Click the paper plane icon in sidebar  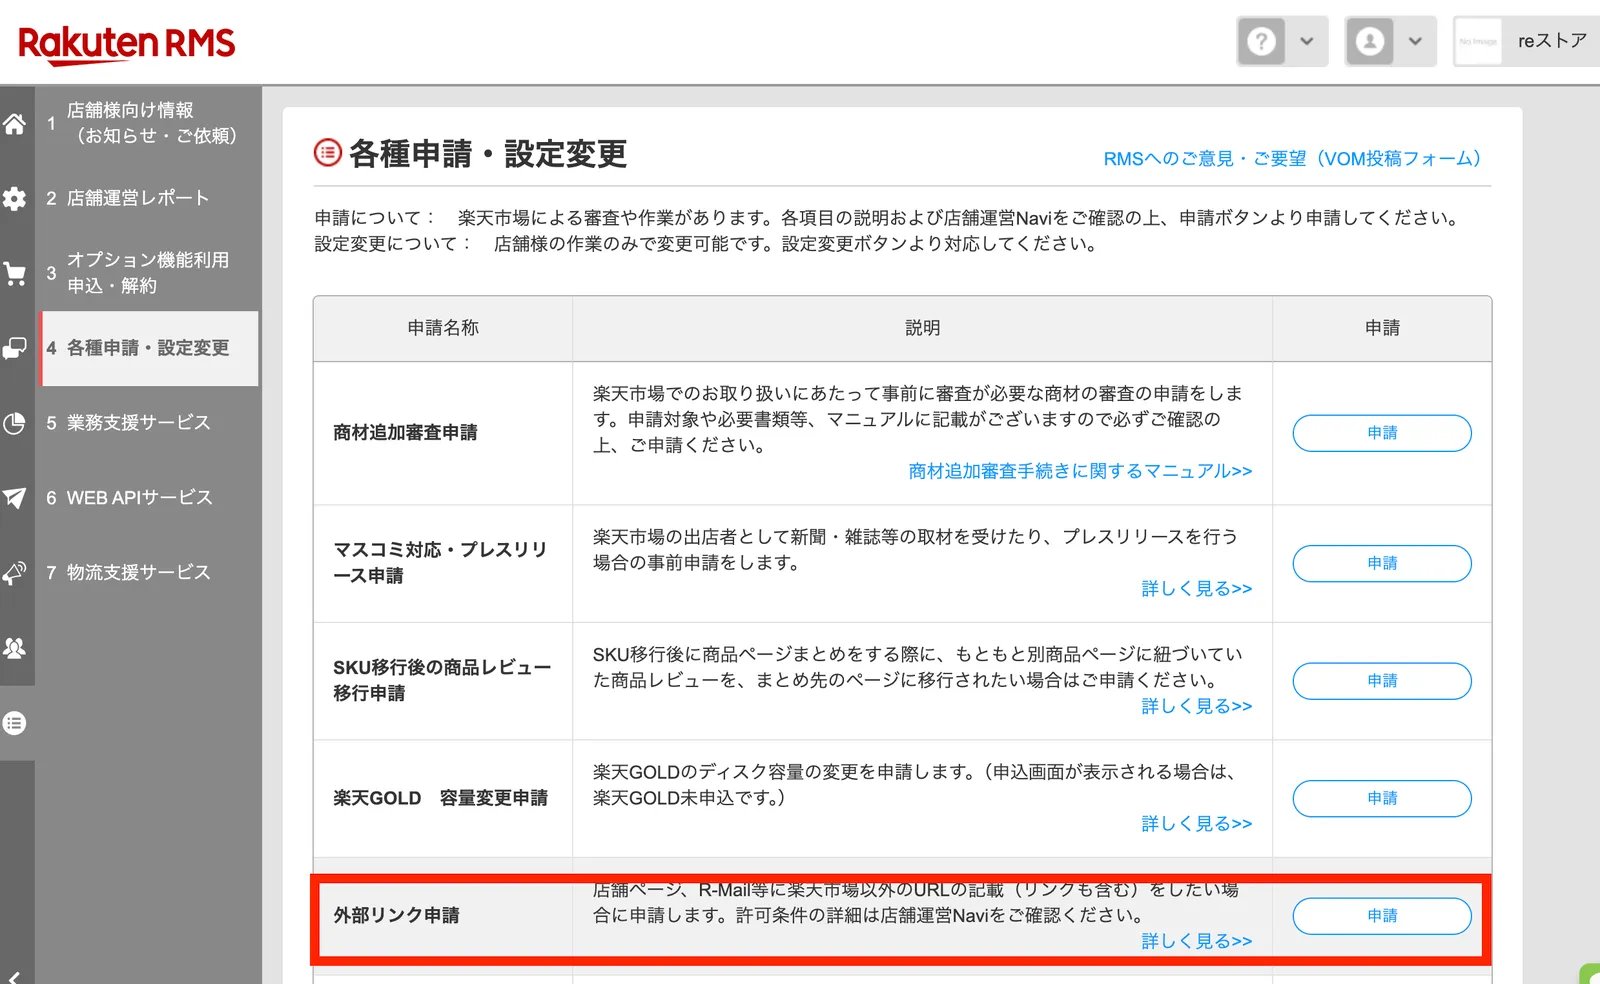pyautogui.click(x=14, y=498)
